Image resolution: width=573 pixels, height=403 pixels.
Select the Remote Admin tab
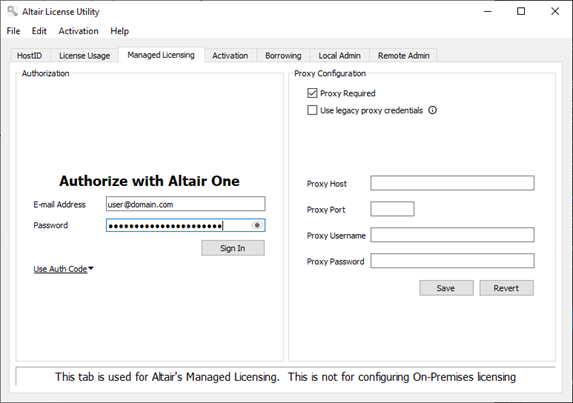[x=403, y=56]
